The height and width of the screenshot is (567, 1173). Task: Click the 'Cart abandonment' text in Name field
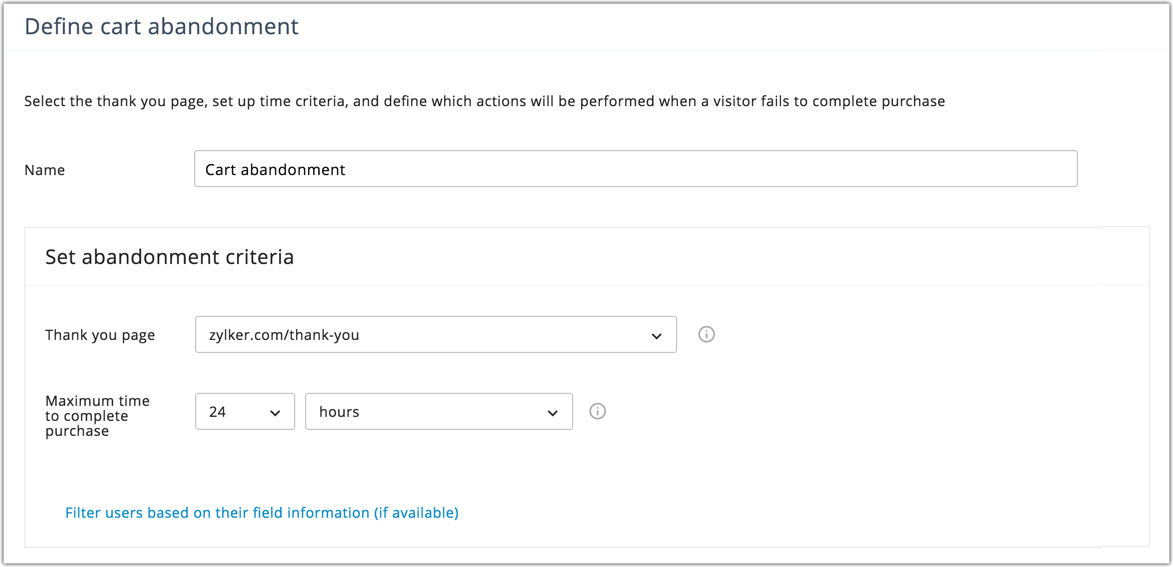275,170
